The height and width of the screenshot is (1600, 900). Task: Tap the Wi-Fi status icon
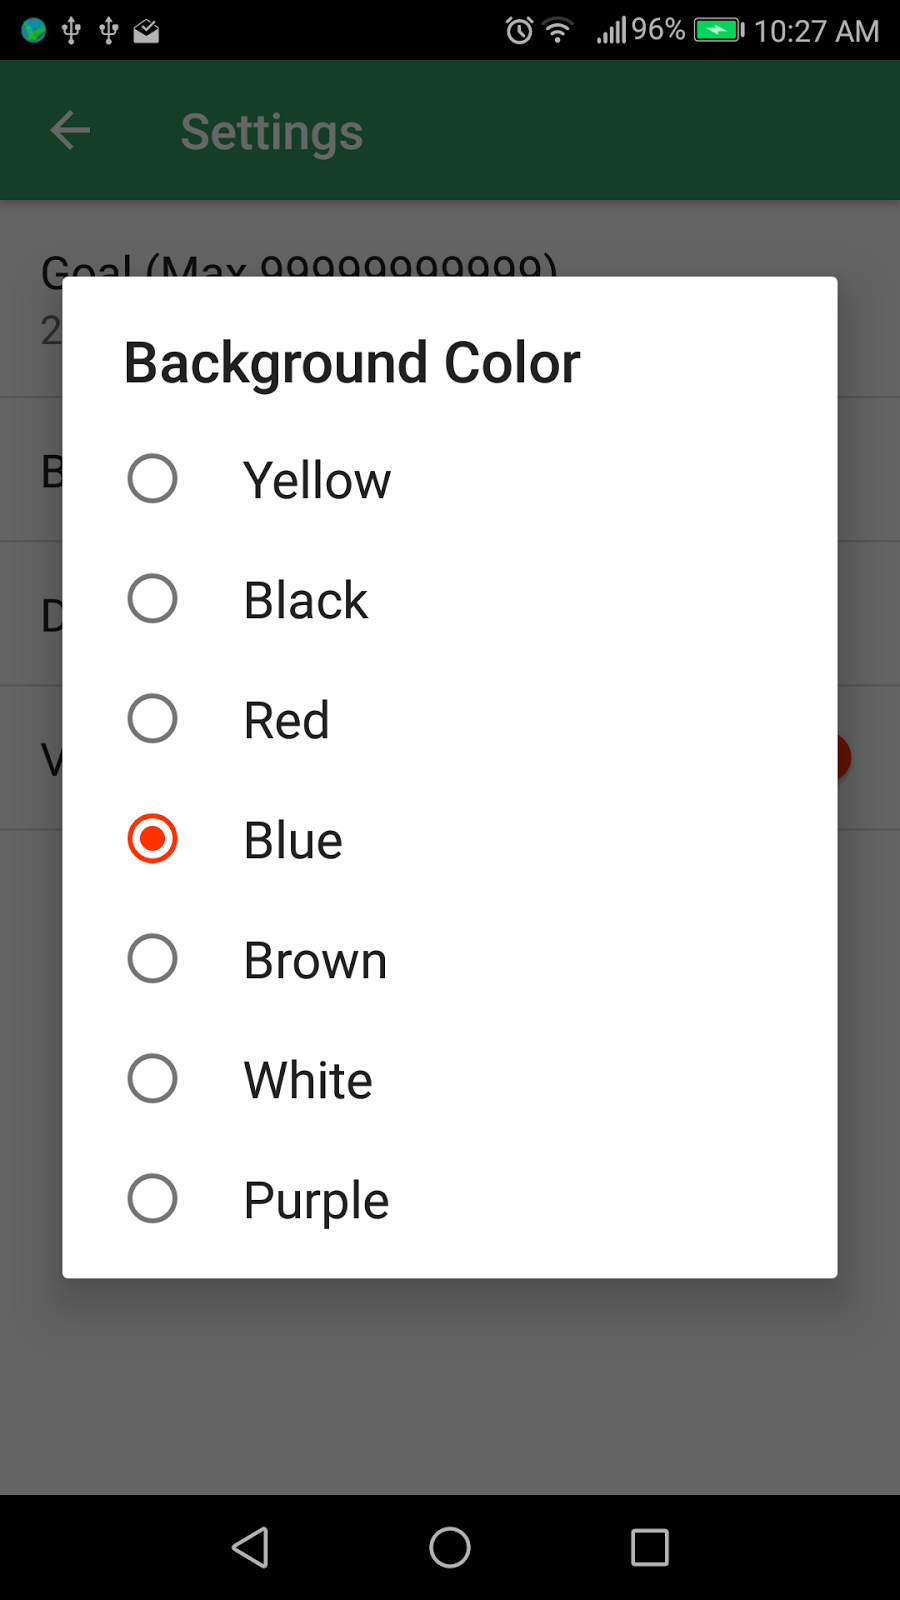tap(558, 31)
